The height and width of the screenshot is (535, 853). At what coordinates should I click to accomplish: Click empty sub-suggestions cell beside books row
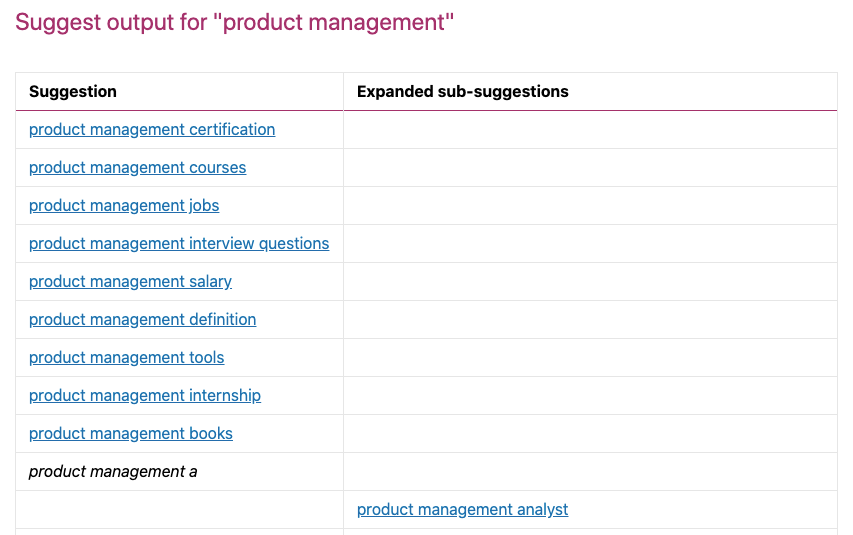(590, 434)
